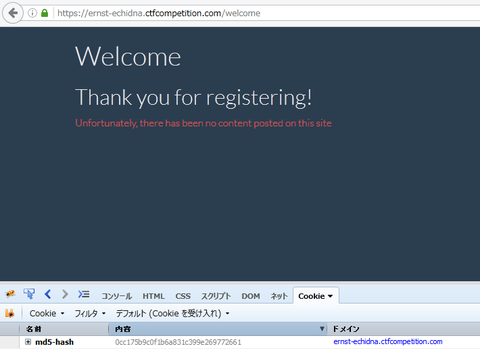The width and height of the screenshot is (480, 361).
Task: Click the browser back arrow button
Action: pyautogui.click(x=13, y=13)
